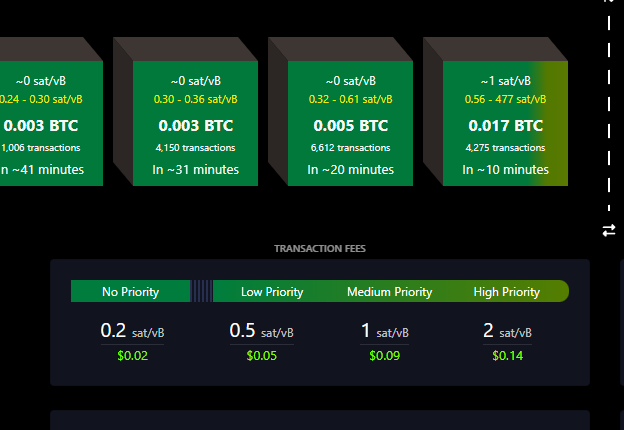Viewport: 624px width, 430px height.
Task: Click the 1 sat/vB medium fee value
Action: click(x=384, y=331)
